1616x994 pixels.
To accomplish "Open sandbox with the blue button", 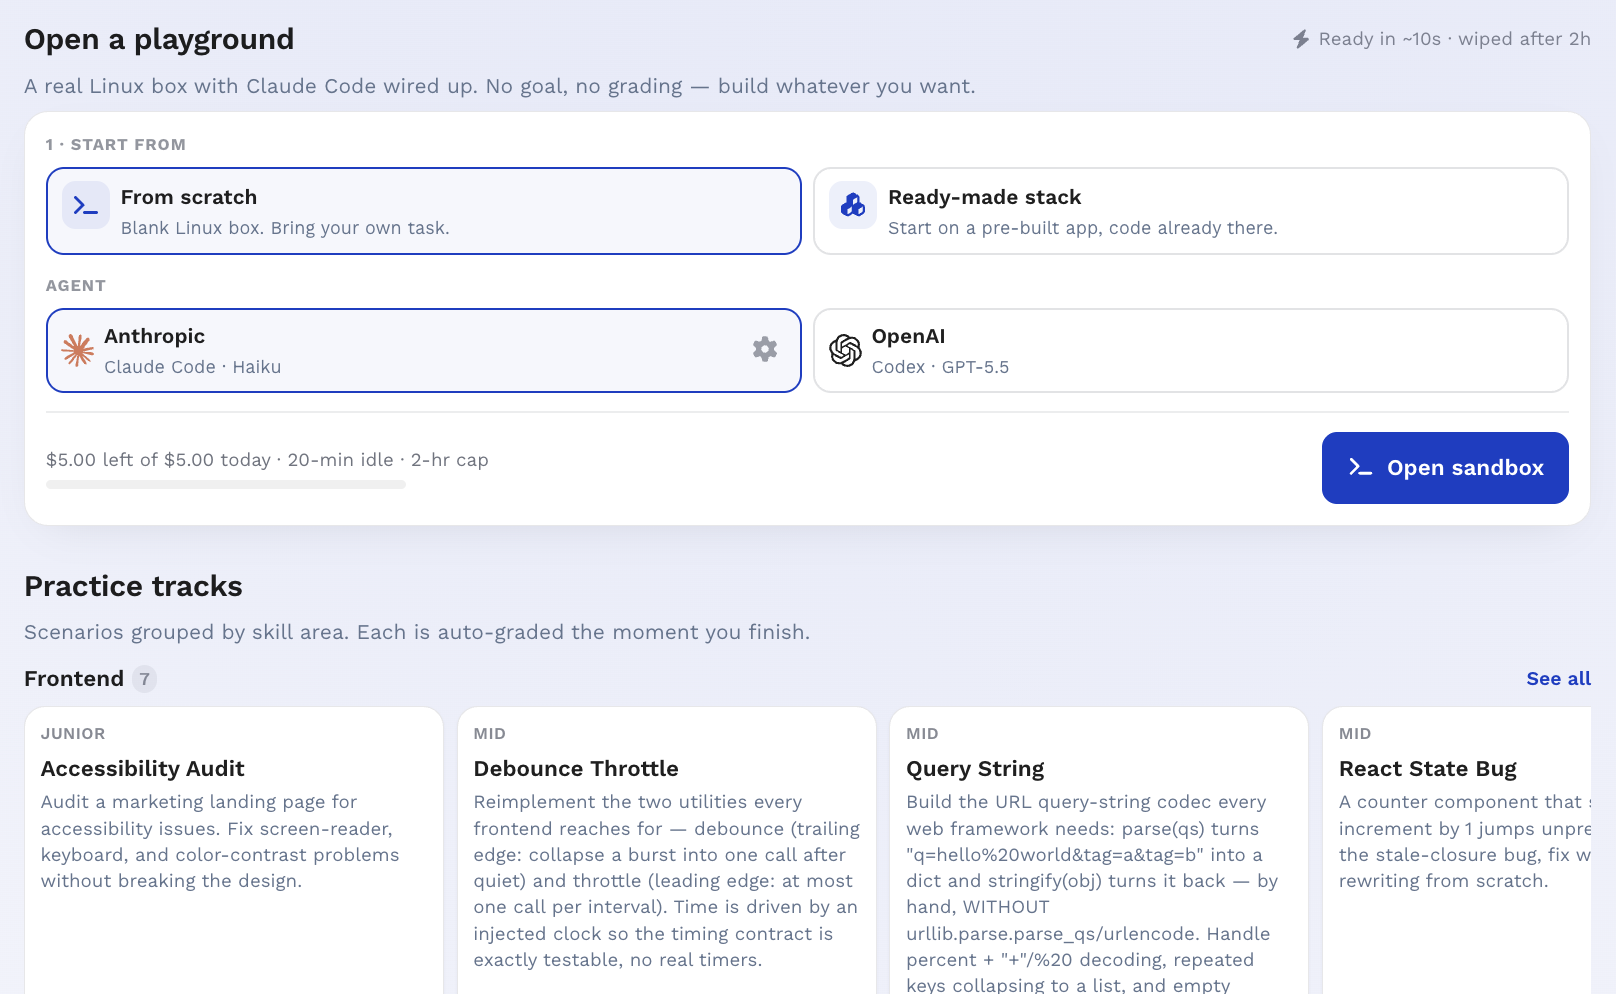I will pos(1445,468).
